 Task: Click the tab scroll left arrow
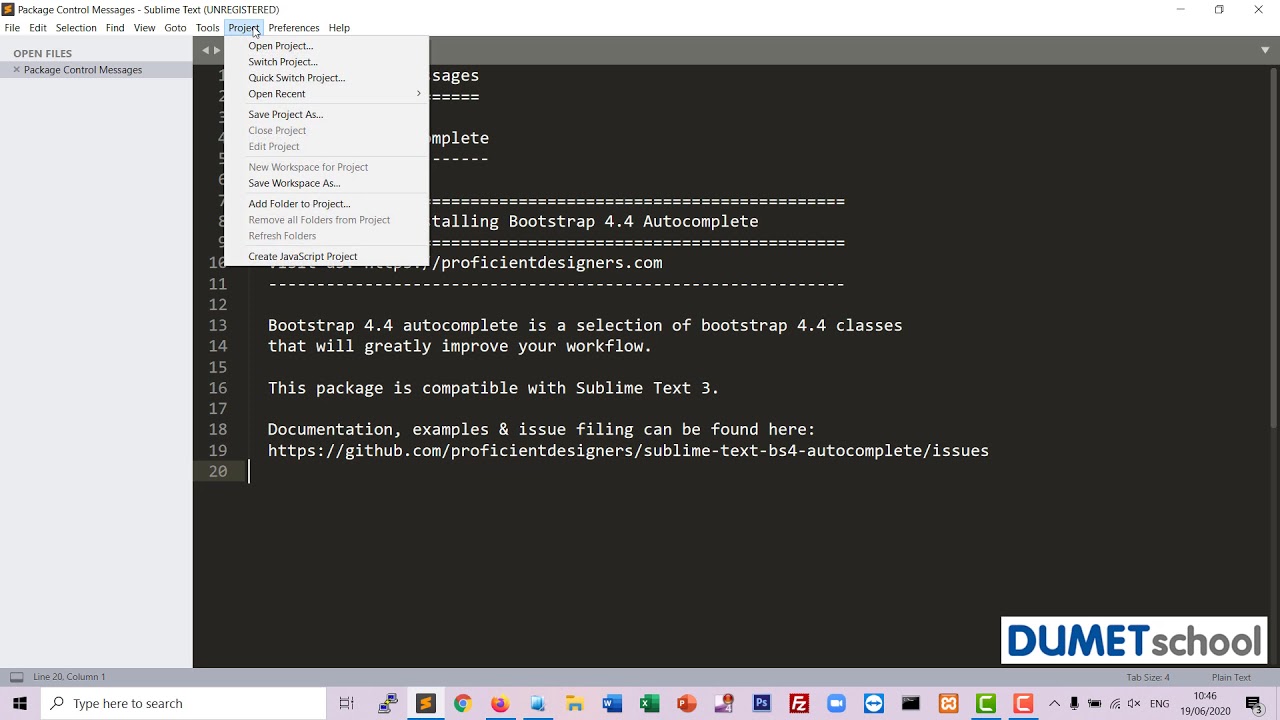206,50
